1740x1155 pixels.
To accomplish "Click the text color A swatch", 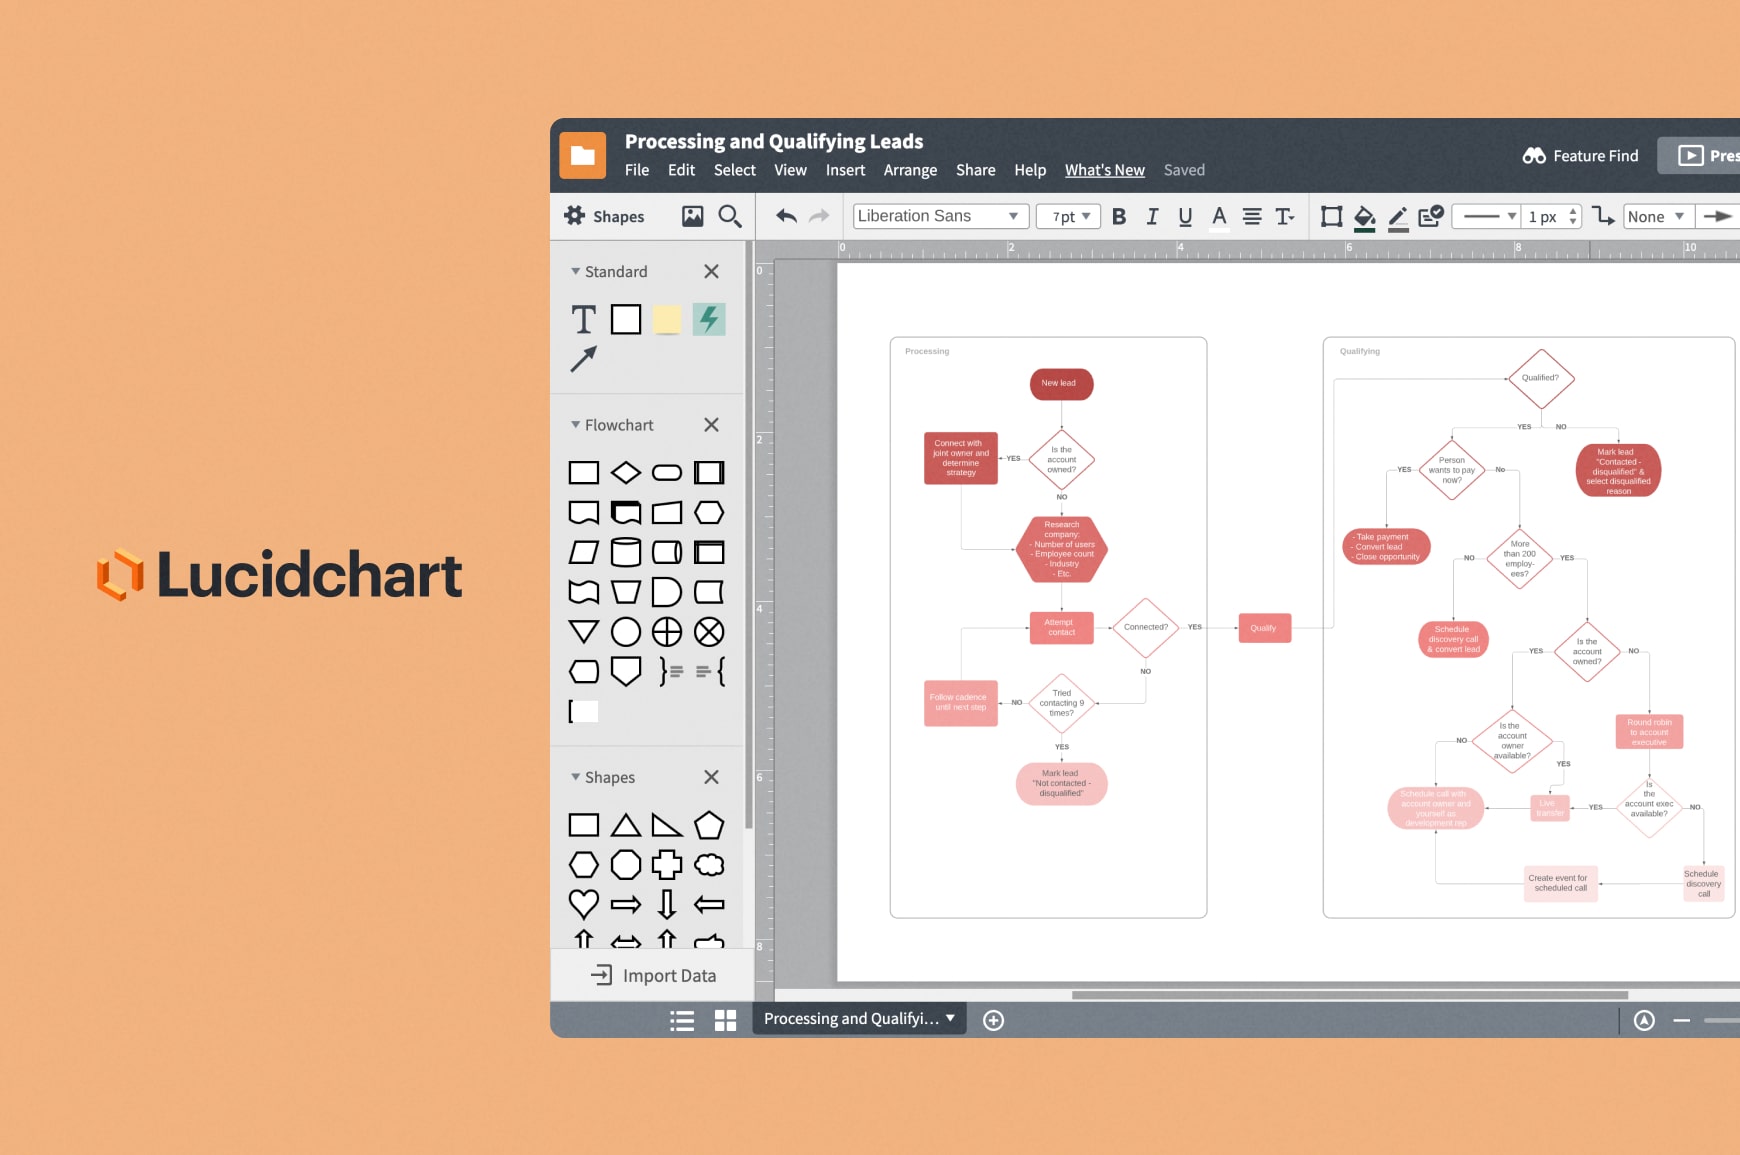I will [x=1219, y=217].
